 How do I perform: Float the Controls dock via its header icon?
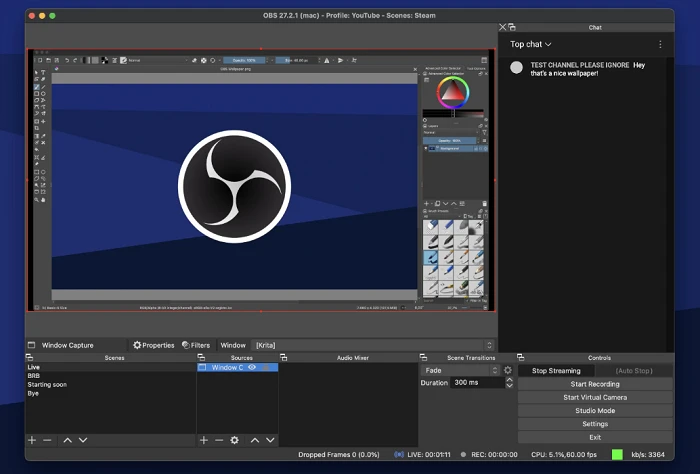click(x=521, y=358)
